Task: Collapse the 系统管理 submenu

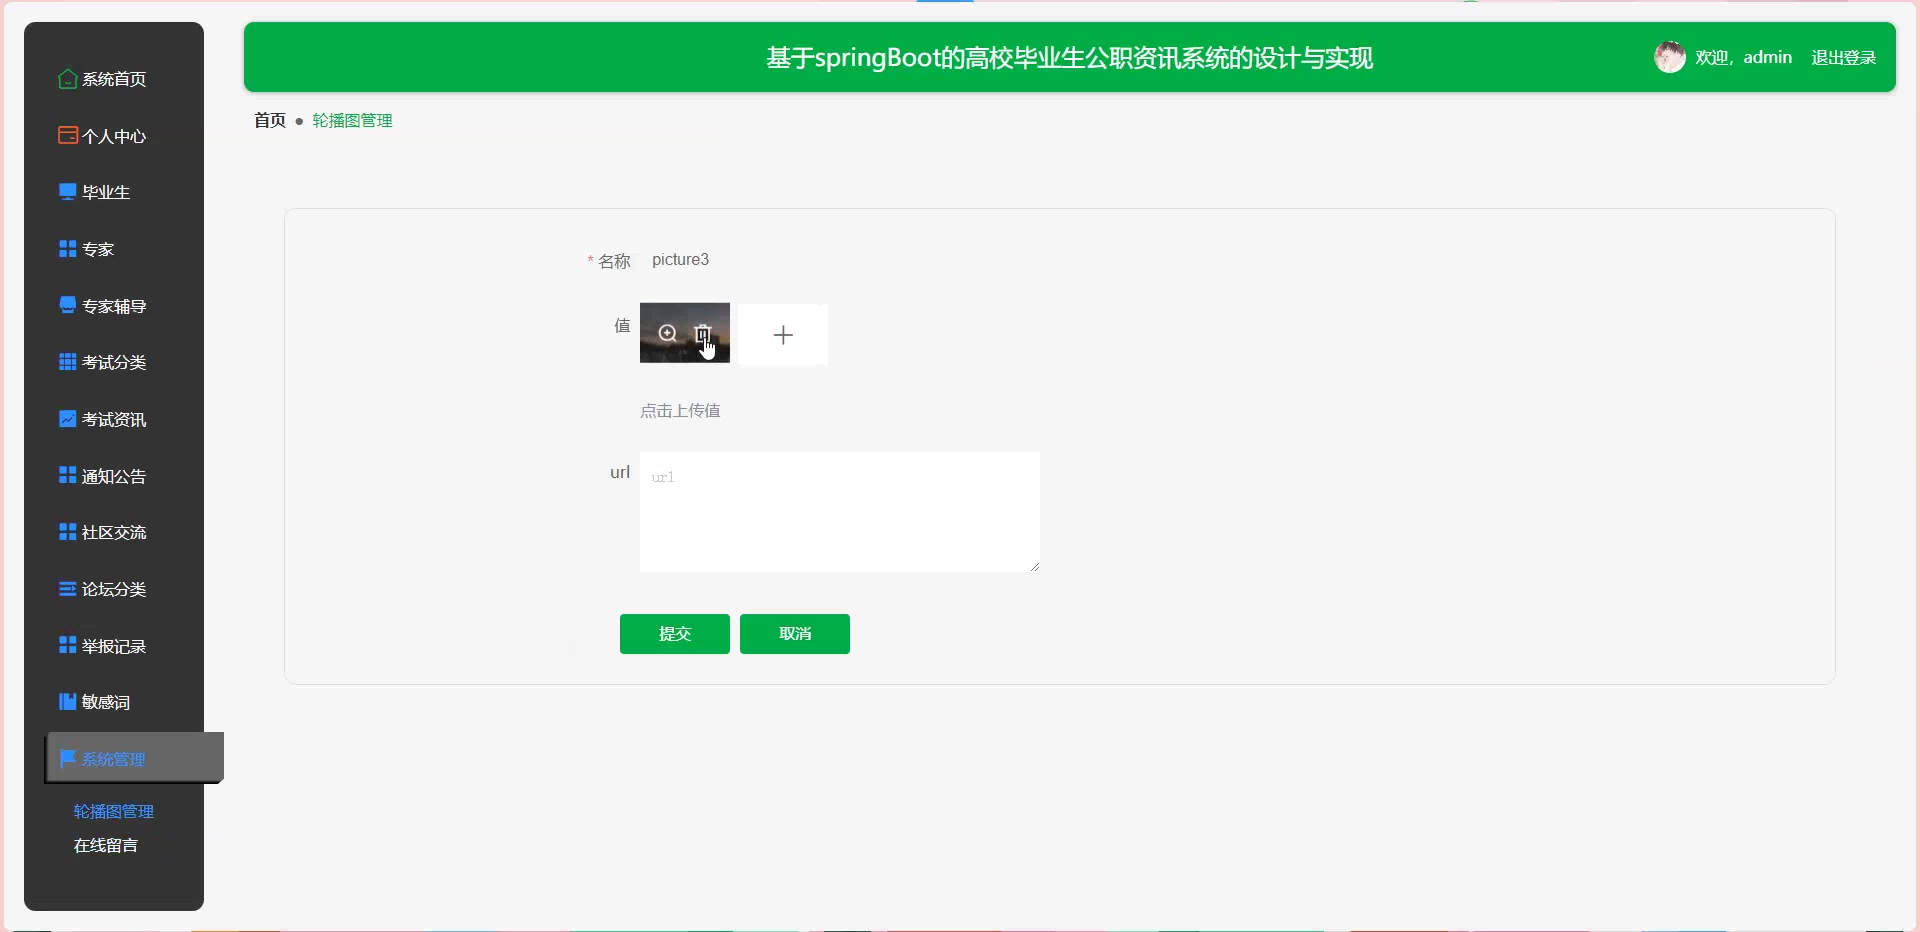Action: [x=134, y=758]
